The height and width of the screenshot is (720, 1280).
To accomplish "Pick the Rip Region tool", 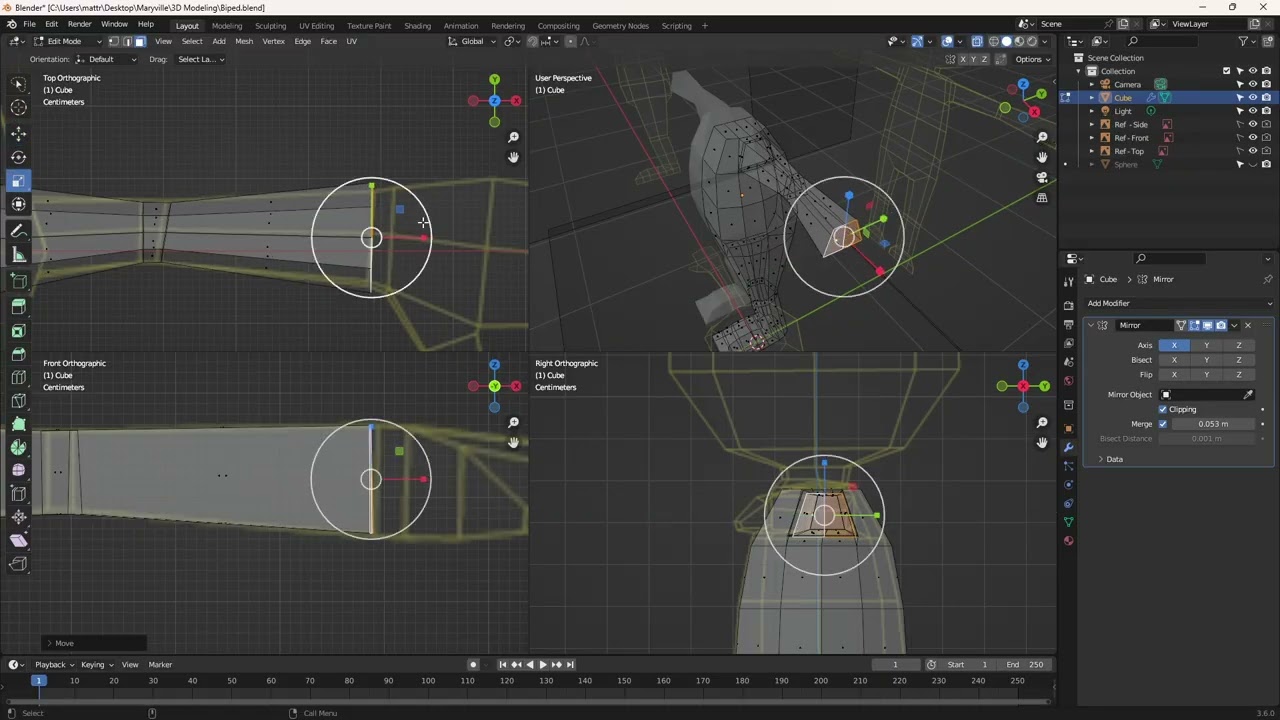I will coord(18,565).
